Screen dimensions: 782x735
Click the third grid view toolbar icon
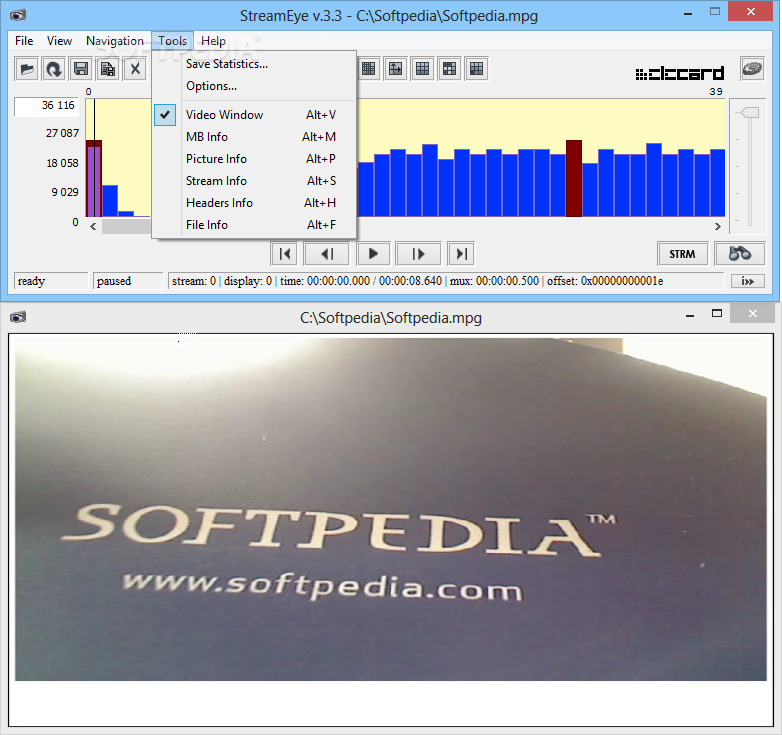422,69
